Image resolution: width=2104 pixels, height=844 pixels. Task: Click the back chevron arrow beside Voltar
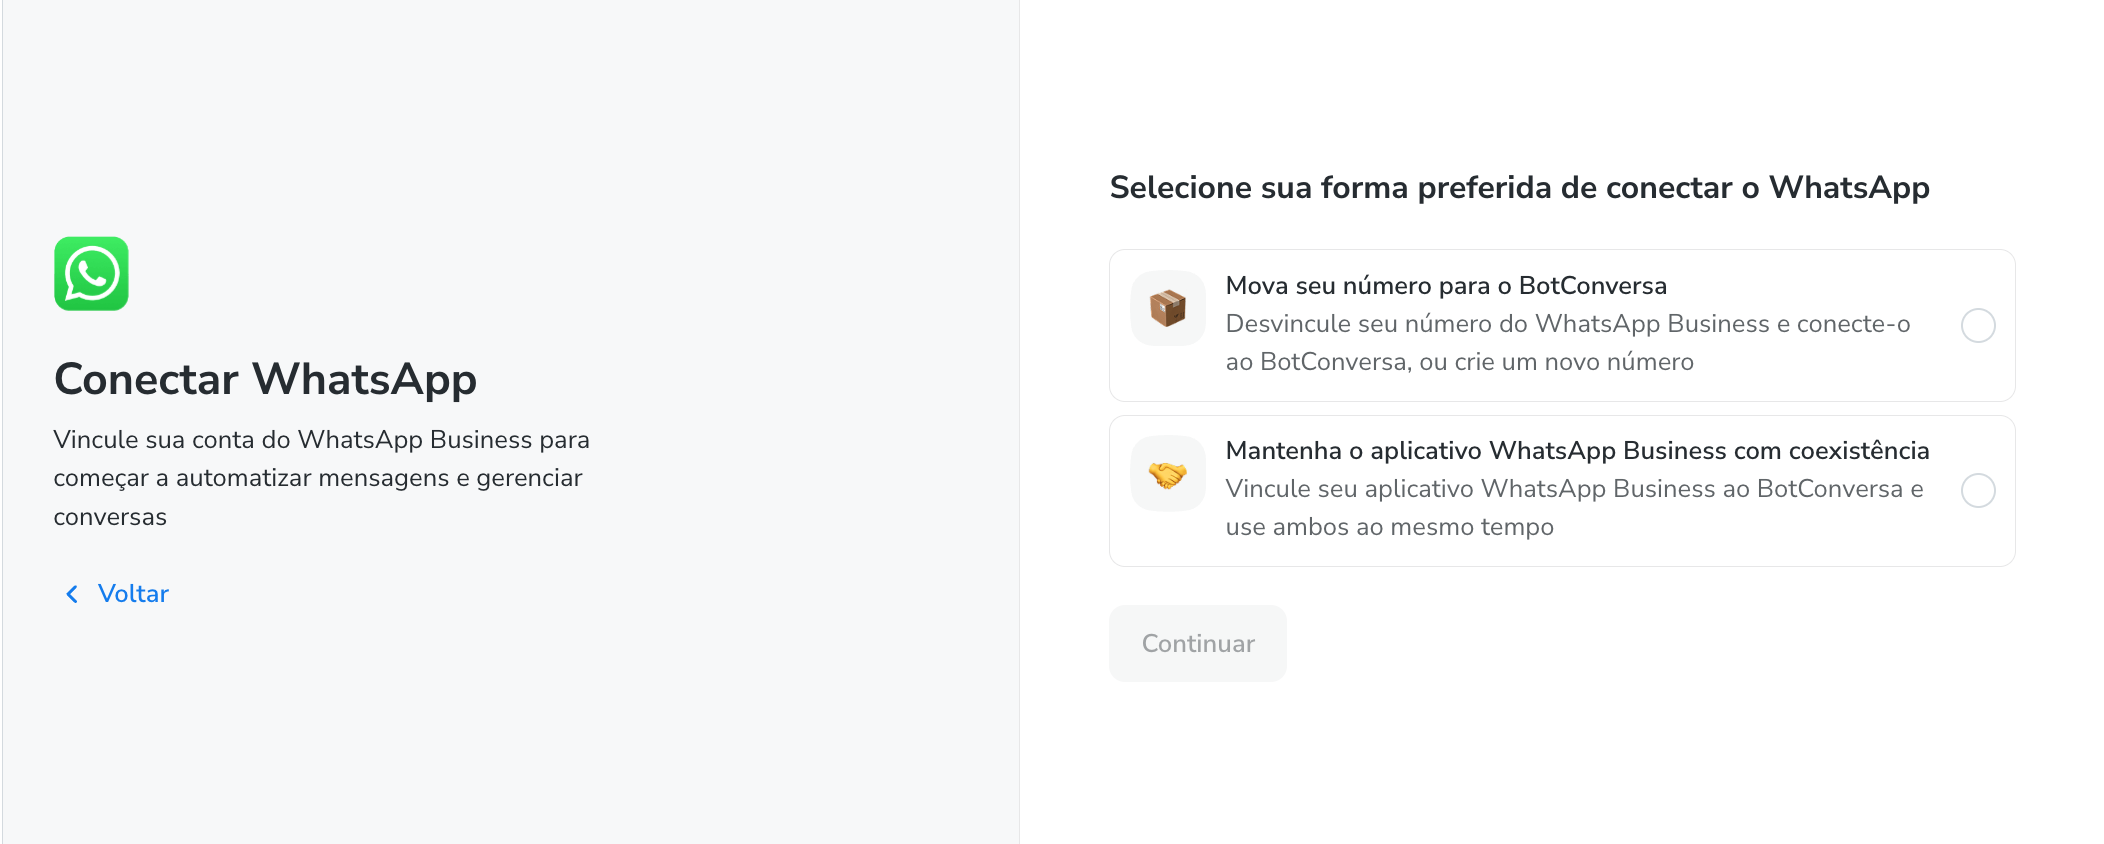point(72,594)
